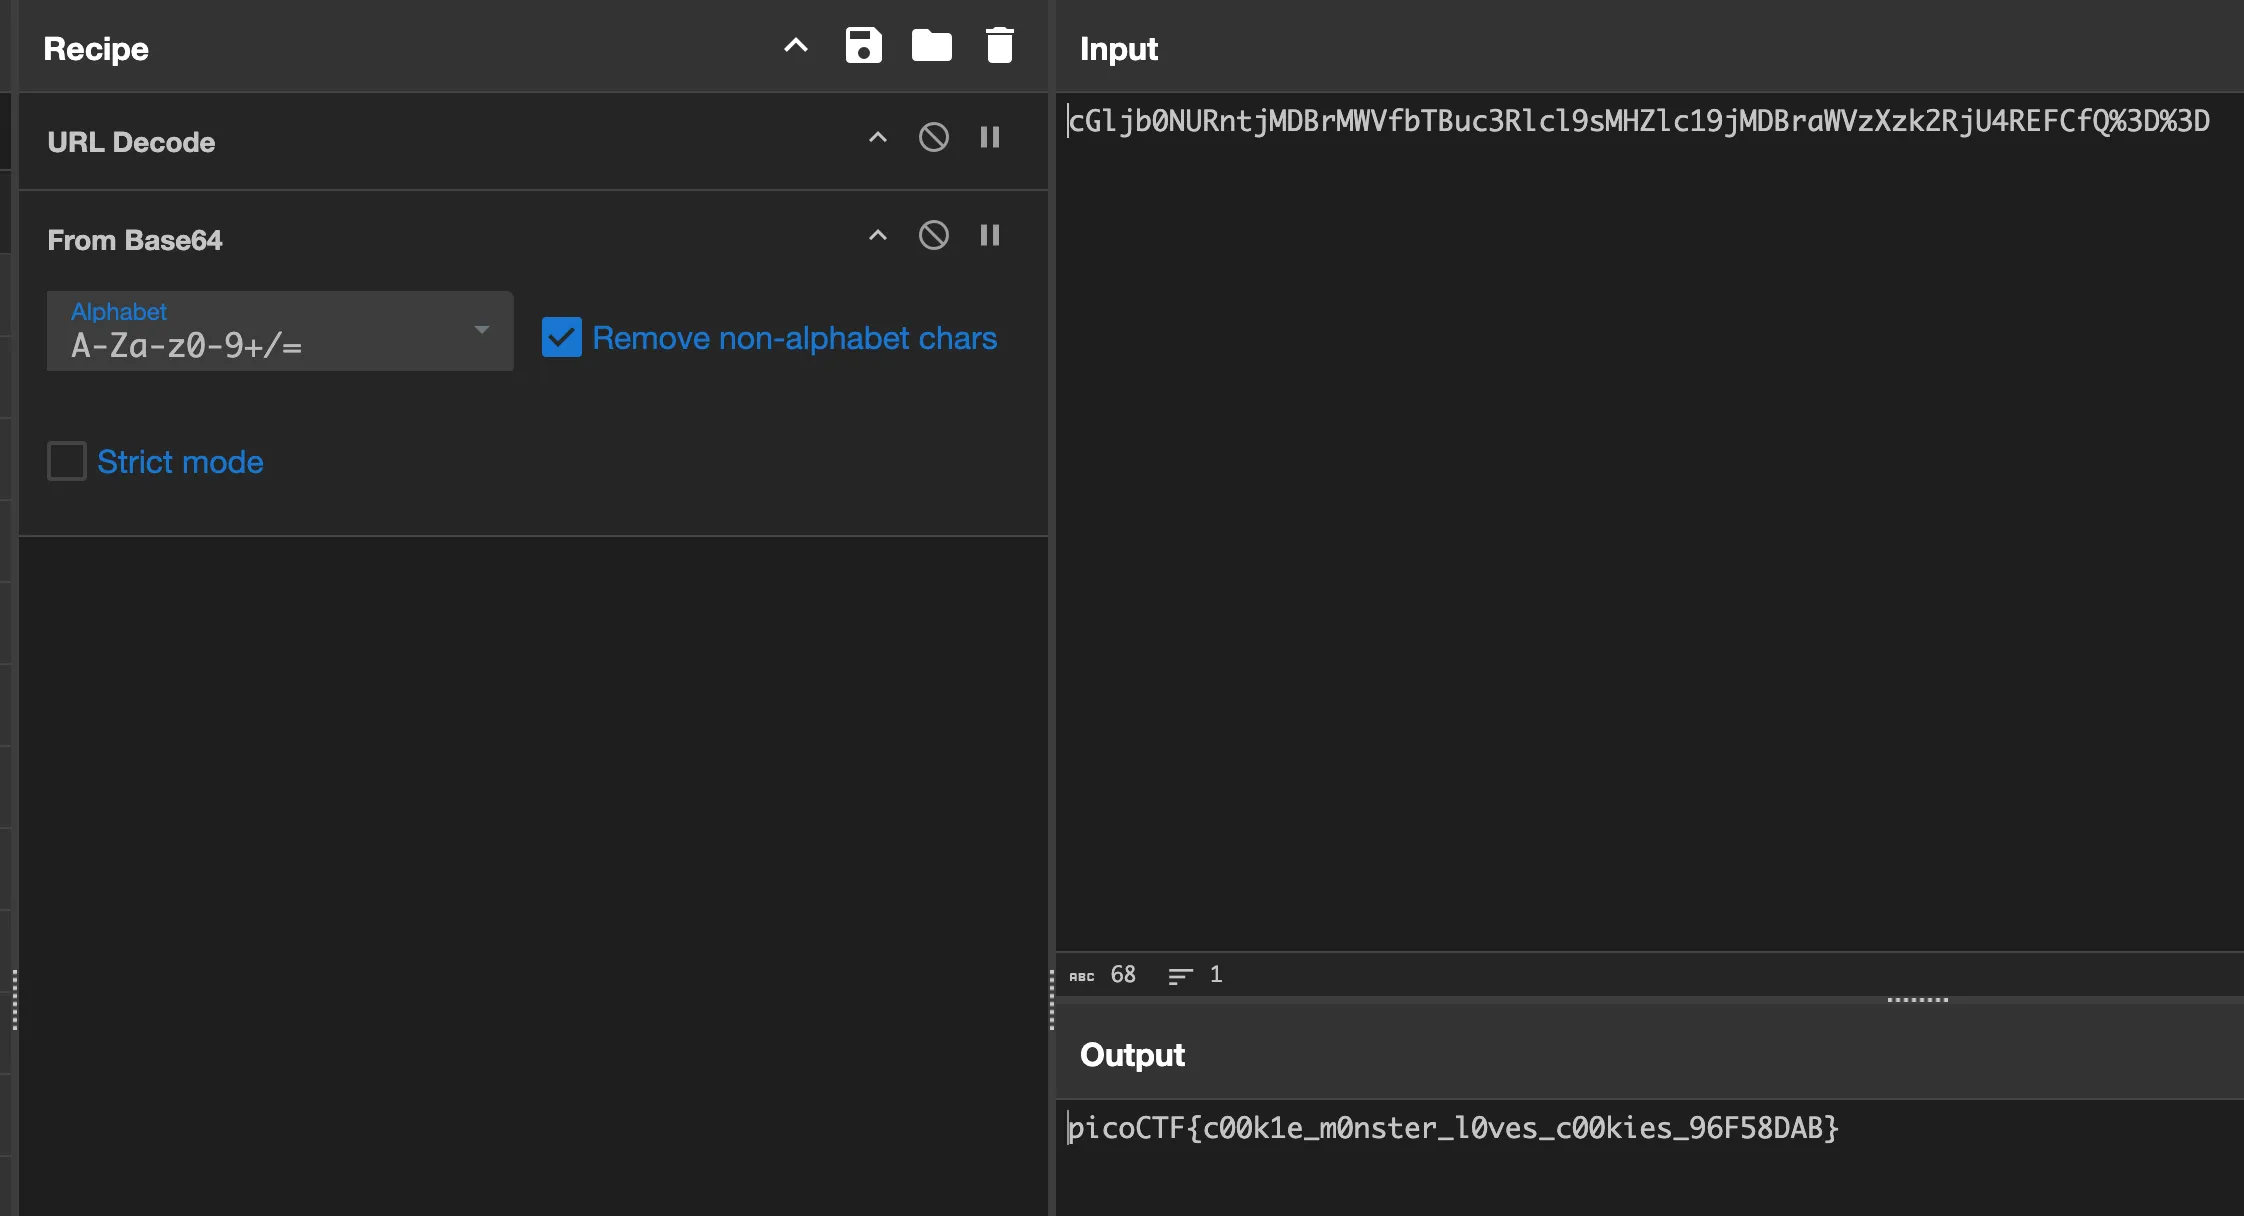The image size is (2244, 1216).
Task: Click the Output panel header
Action: point(1132,1055)
